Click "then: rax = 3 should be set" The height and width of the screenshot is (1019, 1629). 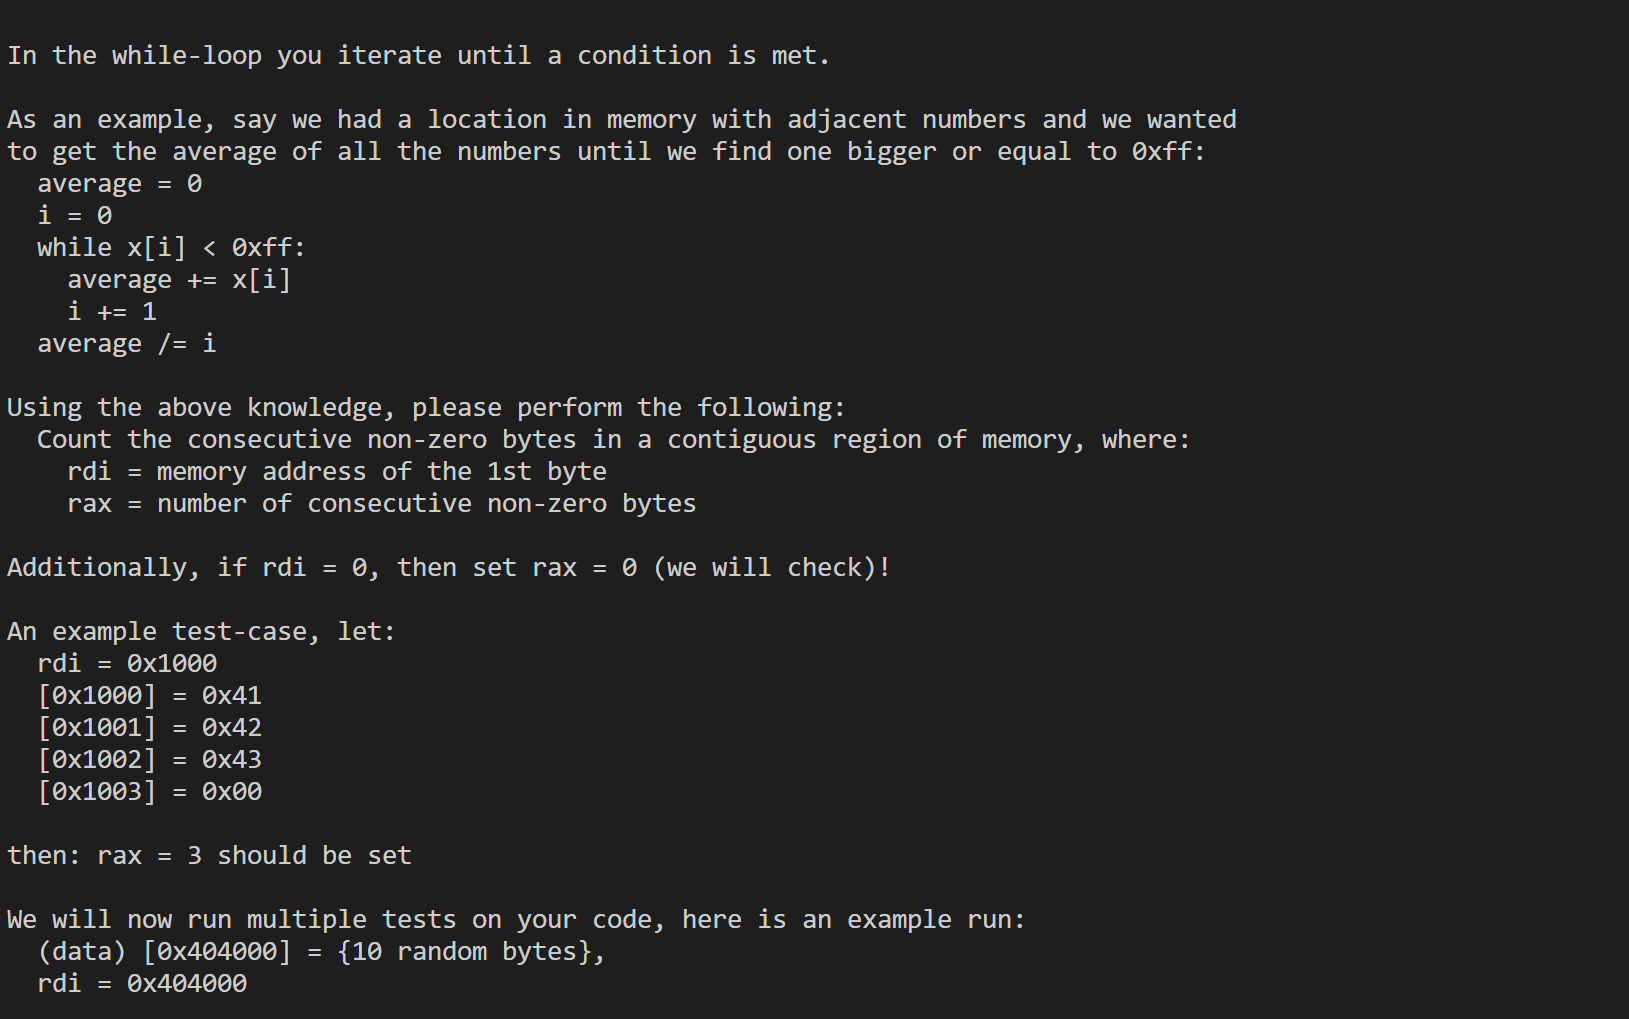(209, 856)
